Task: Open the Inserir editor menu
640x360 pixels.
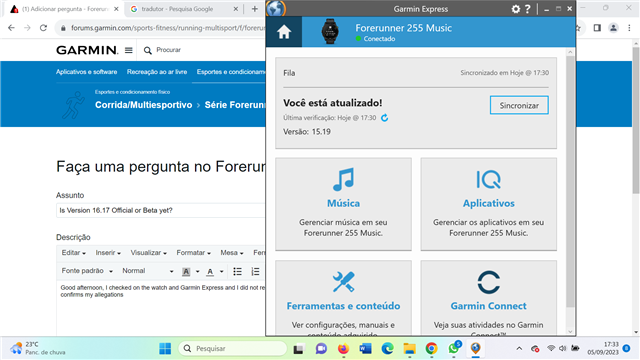Action: (108, 253)
